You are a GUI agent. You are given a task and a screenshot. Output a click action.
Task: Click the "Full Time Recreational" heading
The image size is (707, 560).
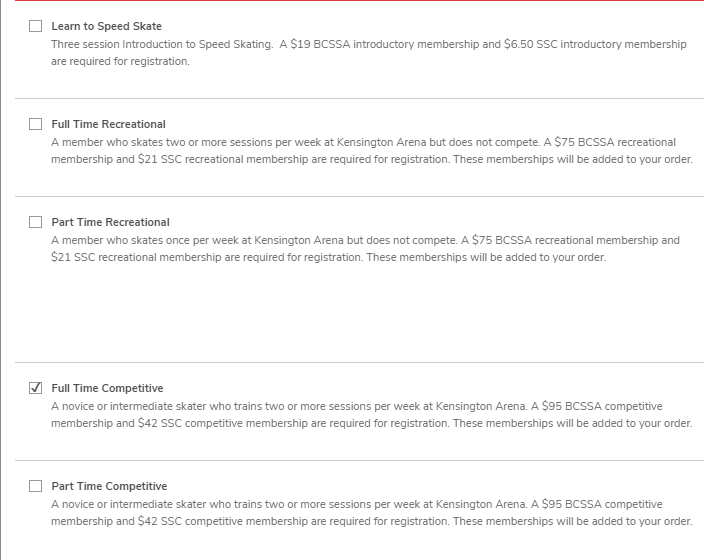[x=108, y=124]
